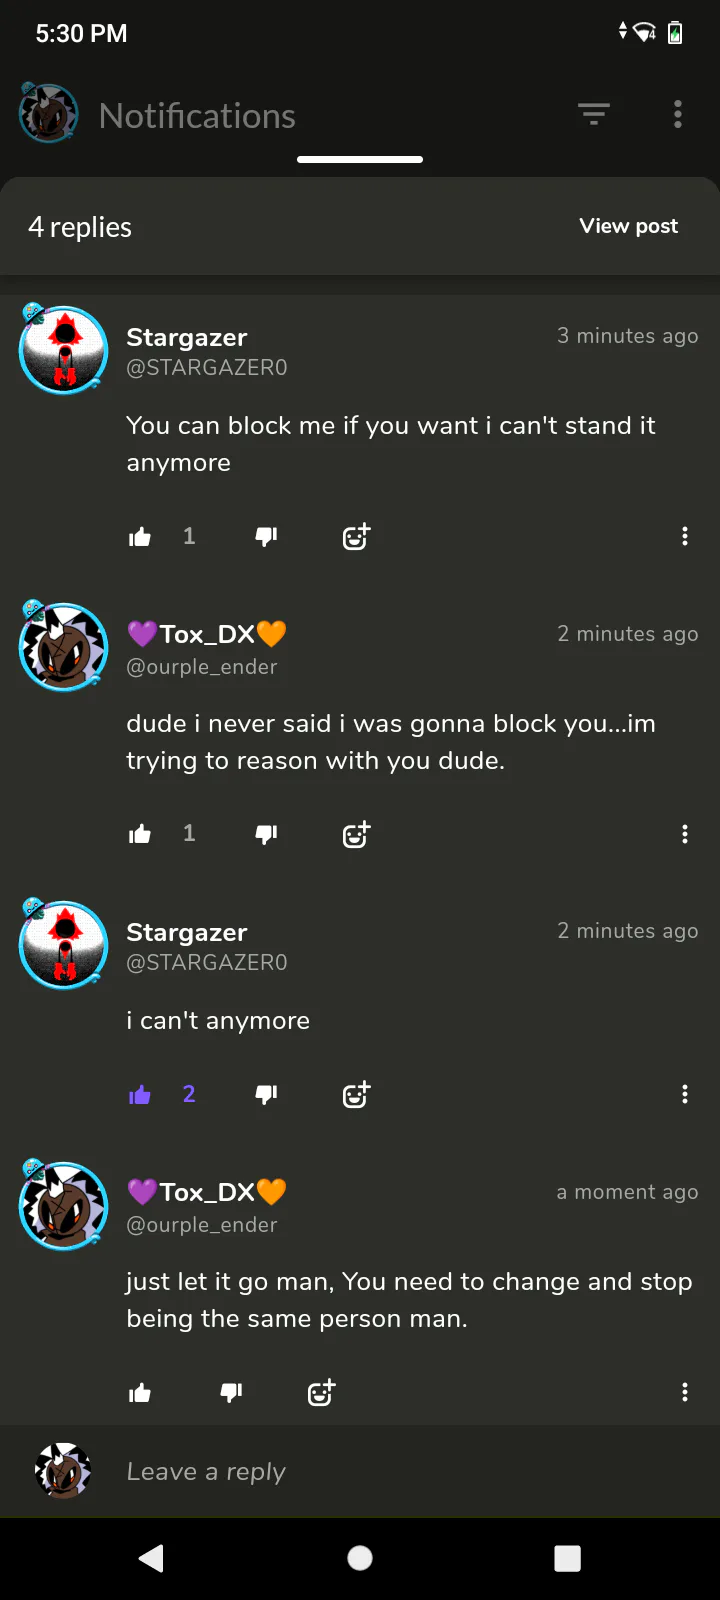Tap the Android back navigation button
Image resolution: width=720 pixels, height=1600 pixels.
click(x=152, y=1558)
